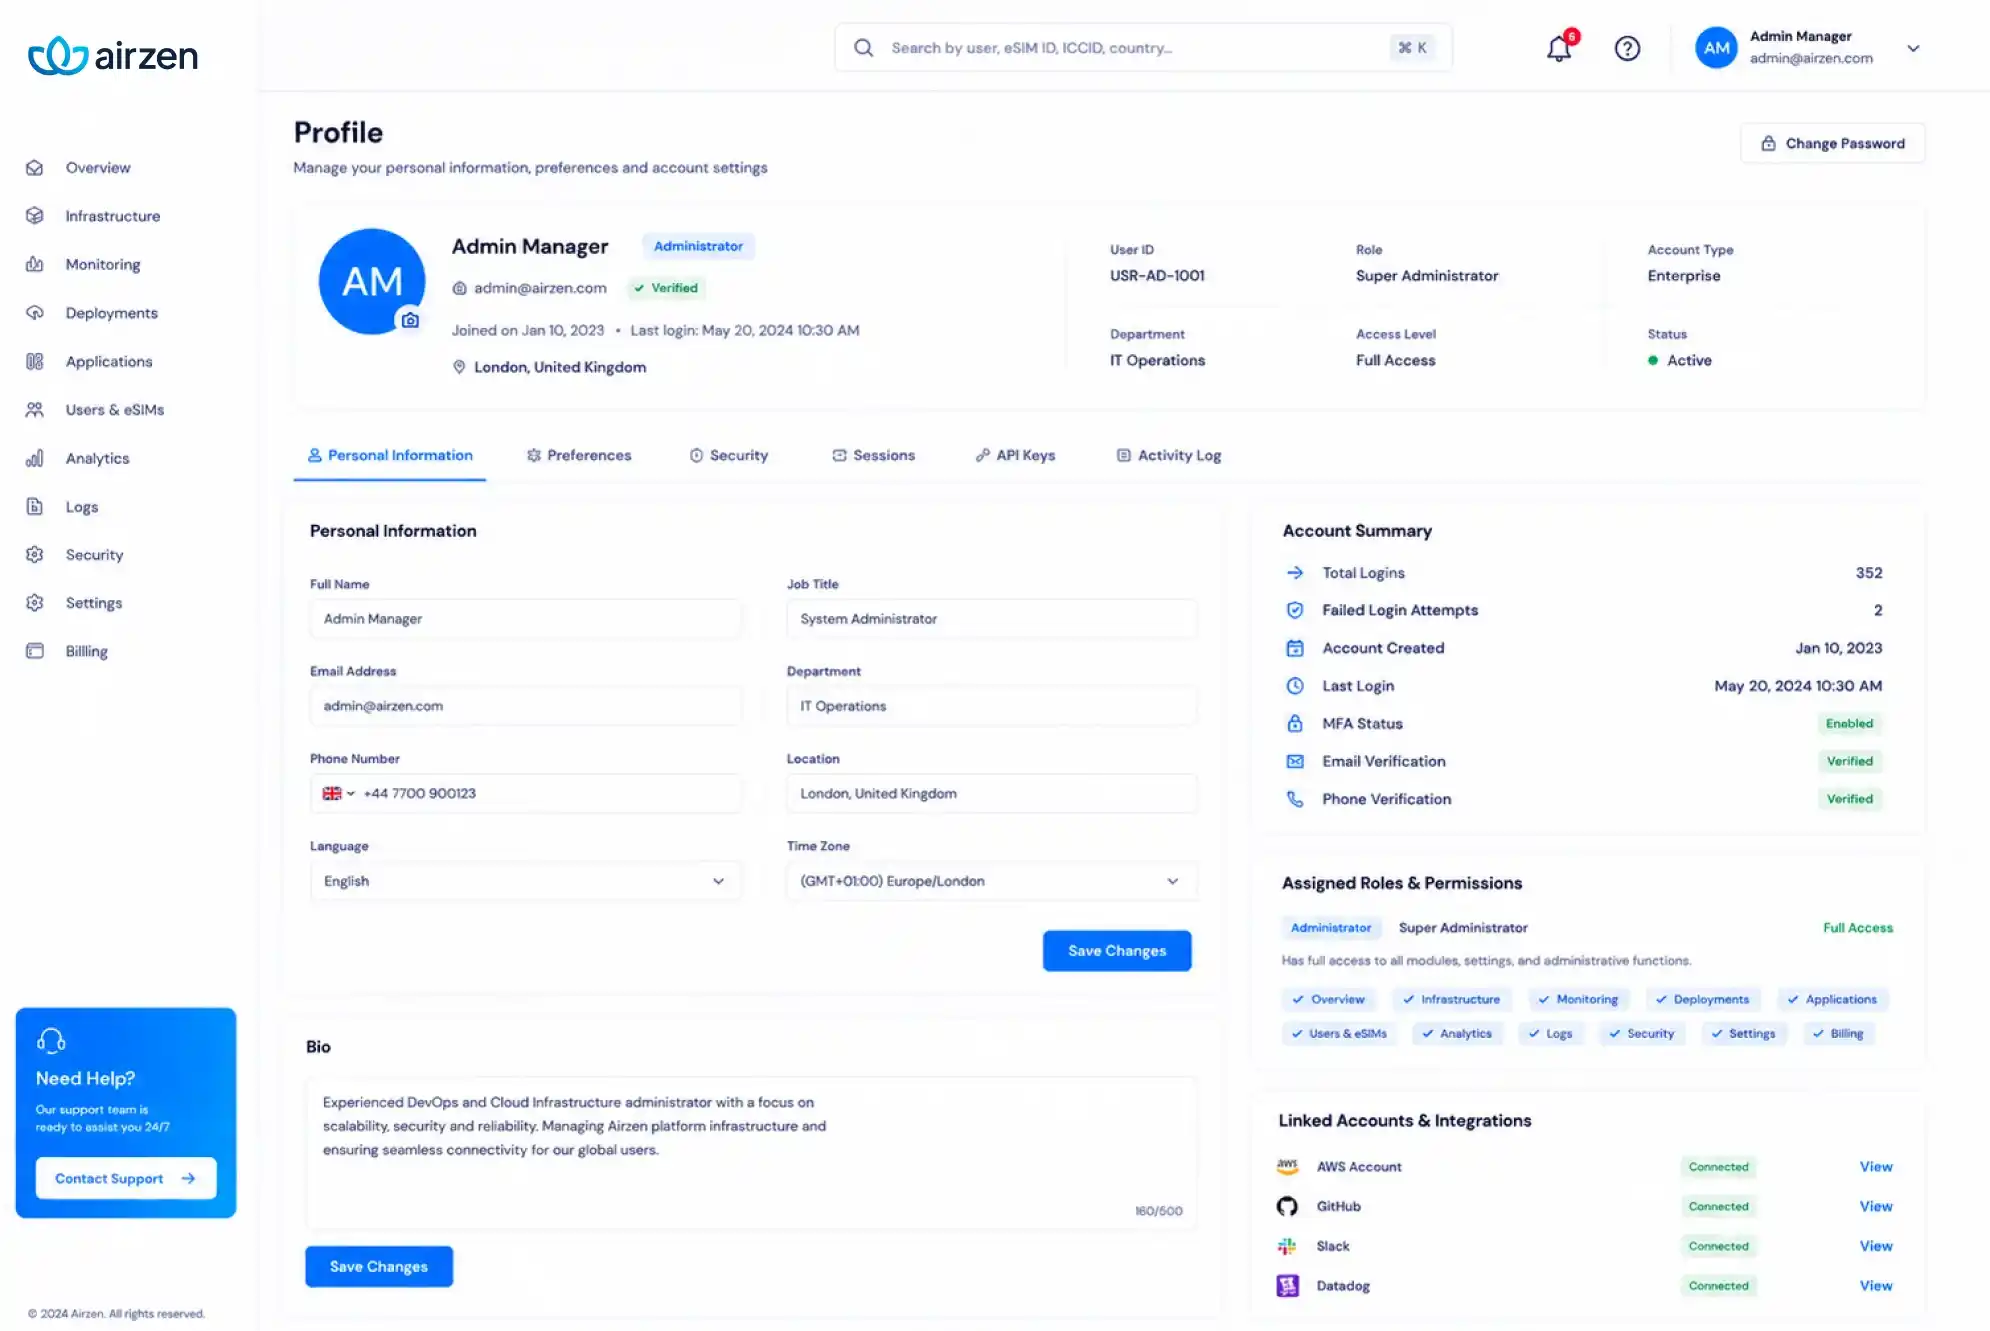Click the Job Title input field
The width and height of the screenshot is (1990, 1331).
pyautogui.click(x=991, y=619)
